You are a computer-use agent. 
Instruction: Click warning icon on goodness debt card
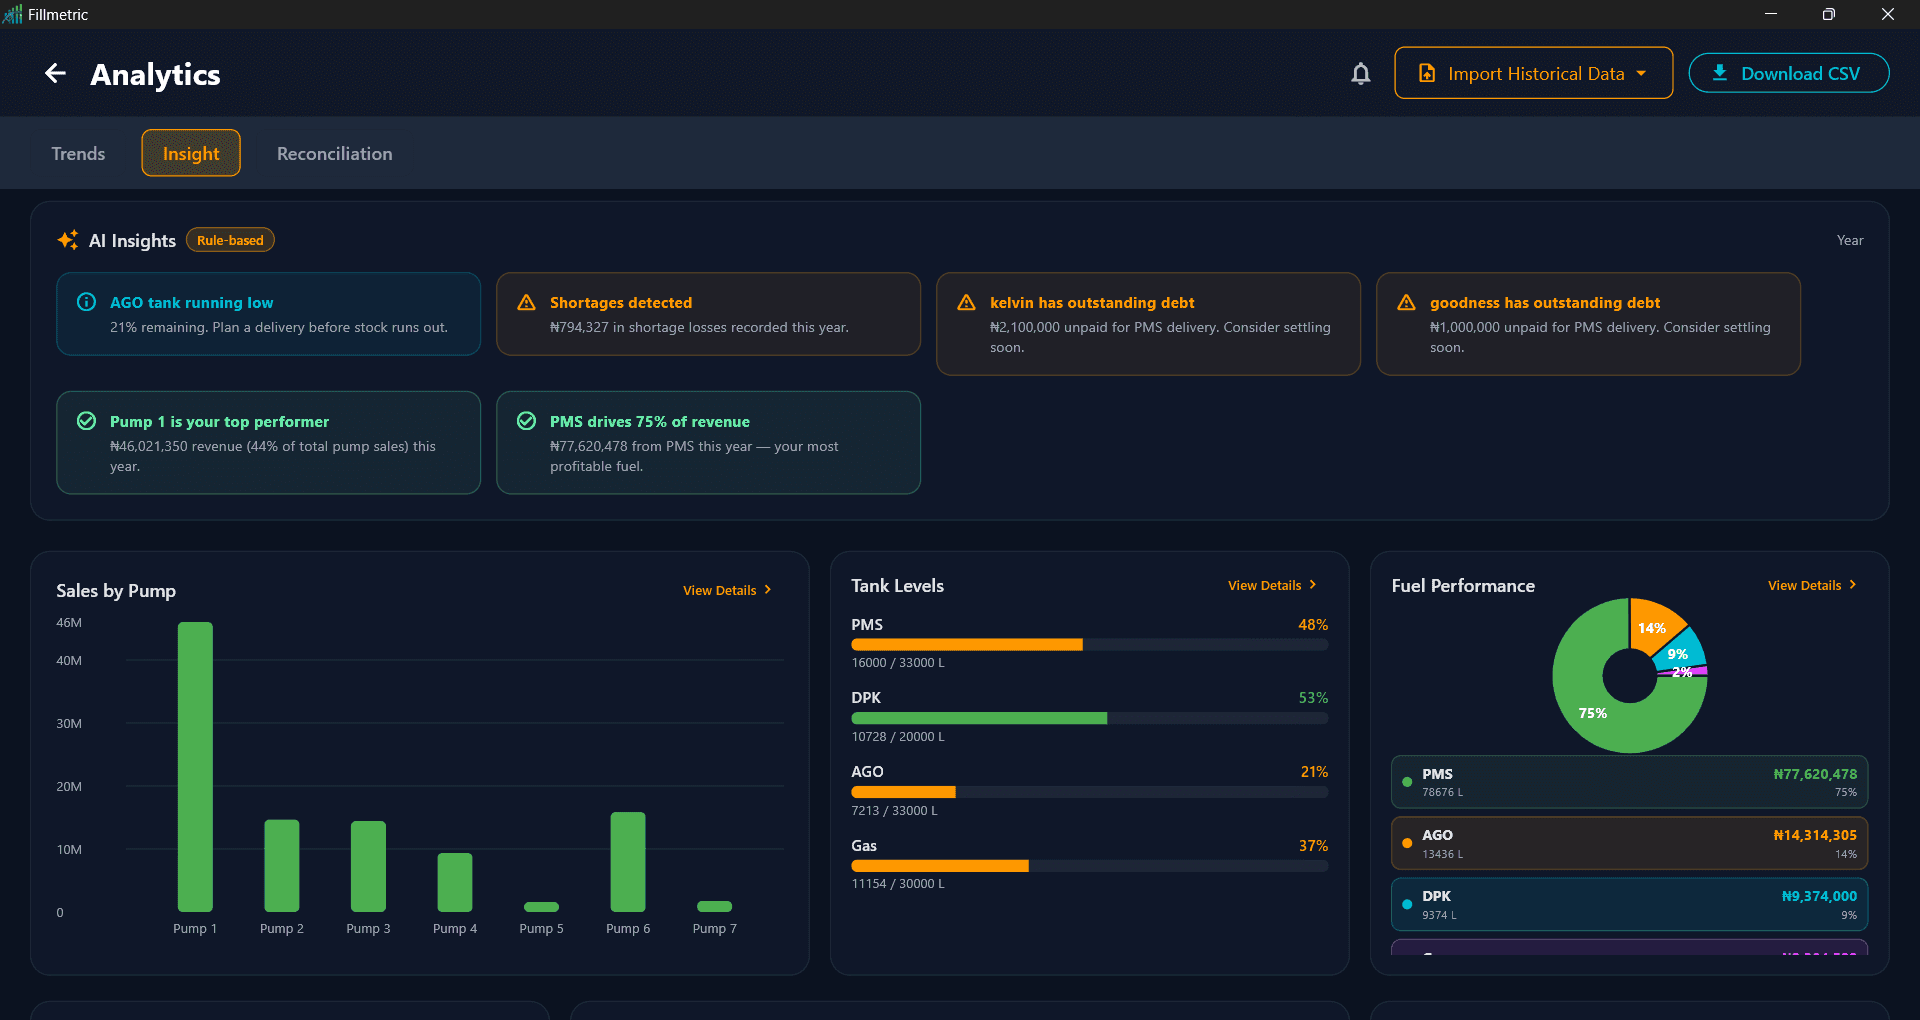1406,302
